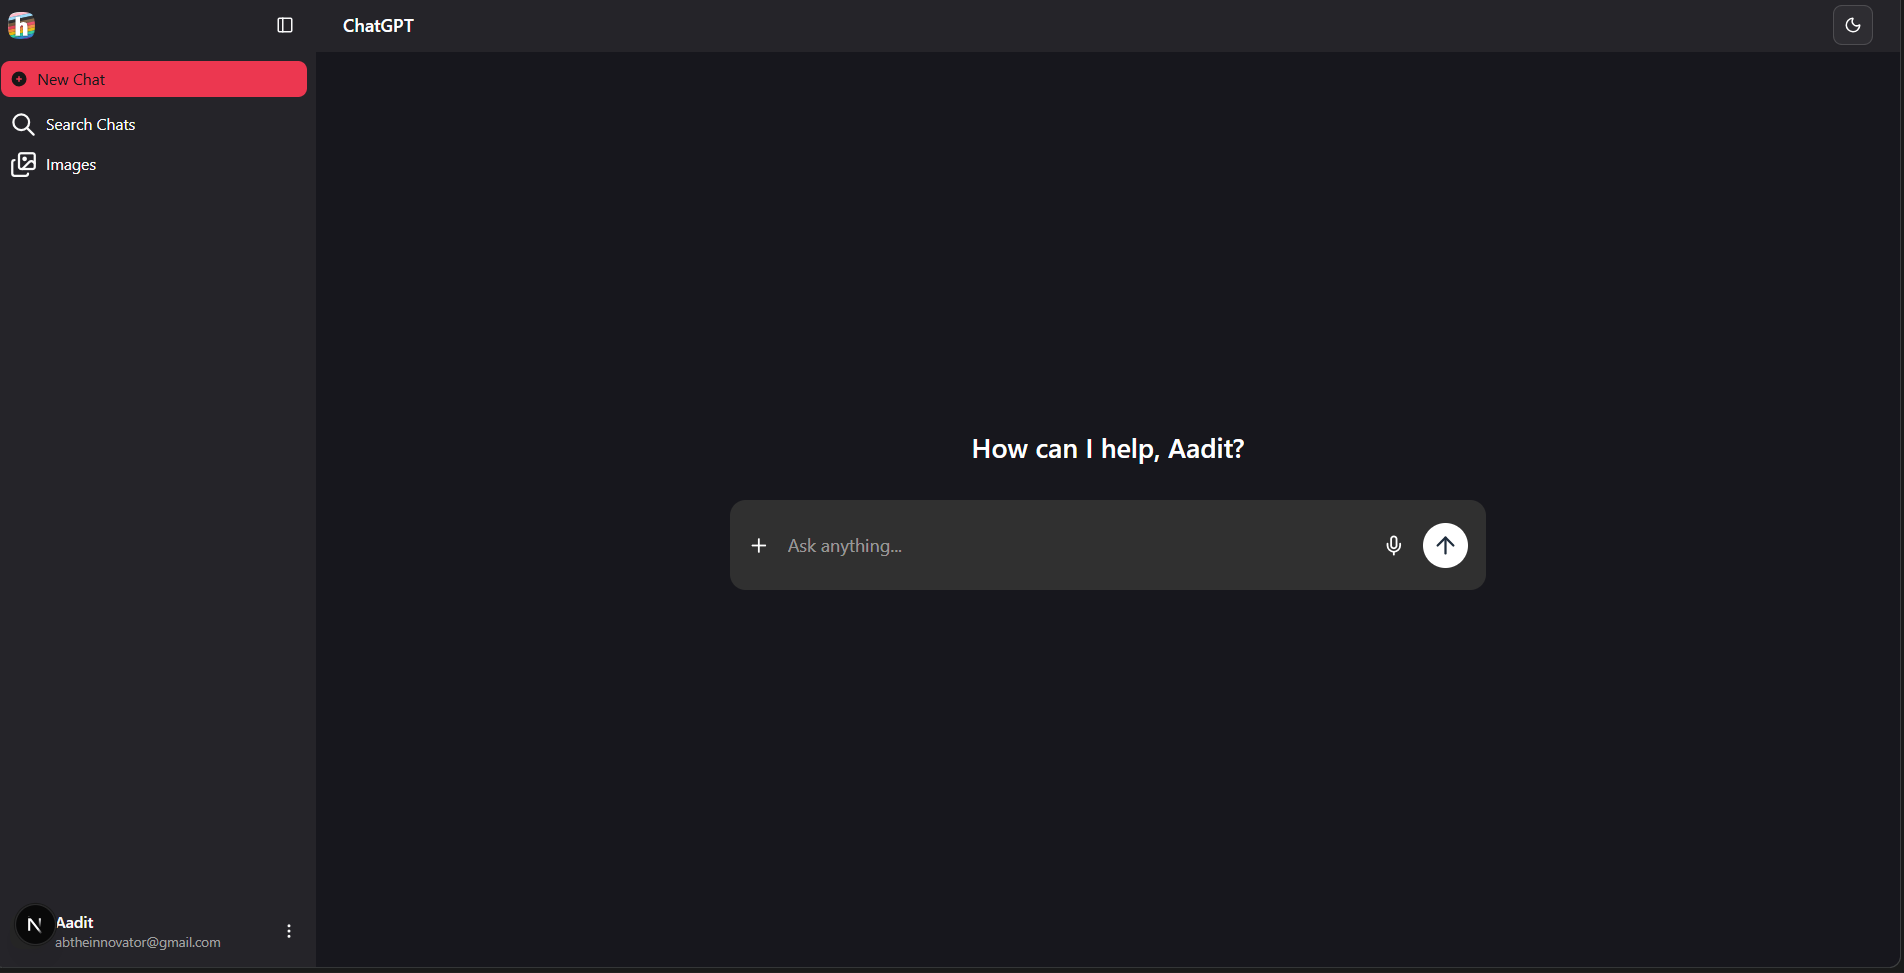
Task: Open Search Chats
Action: 90,124
